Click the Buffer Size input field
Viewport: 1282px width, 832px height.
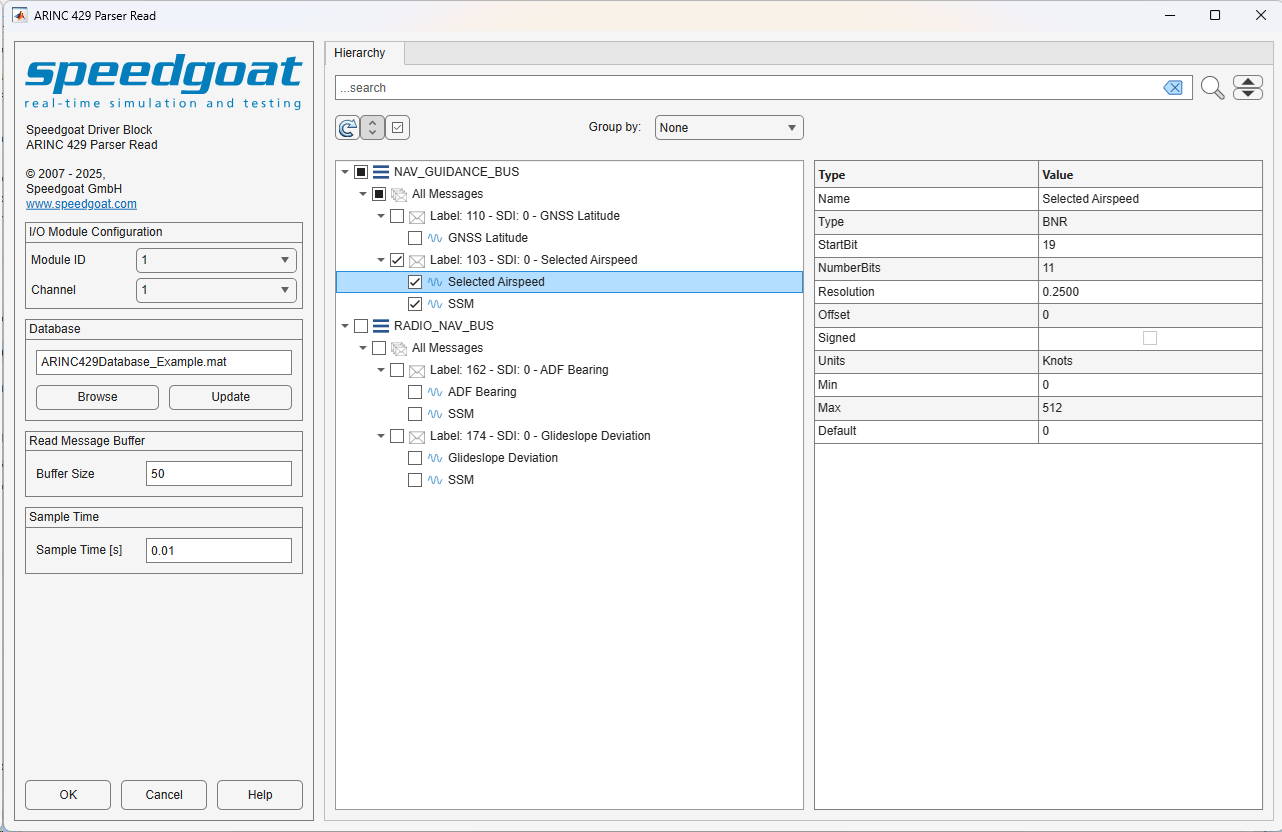point(219,474)
